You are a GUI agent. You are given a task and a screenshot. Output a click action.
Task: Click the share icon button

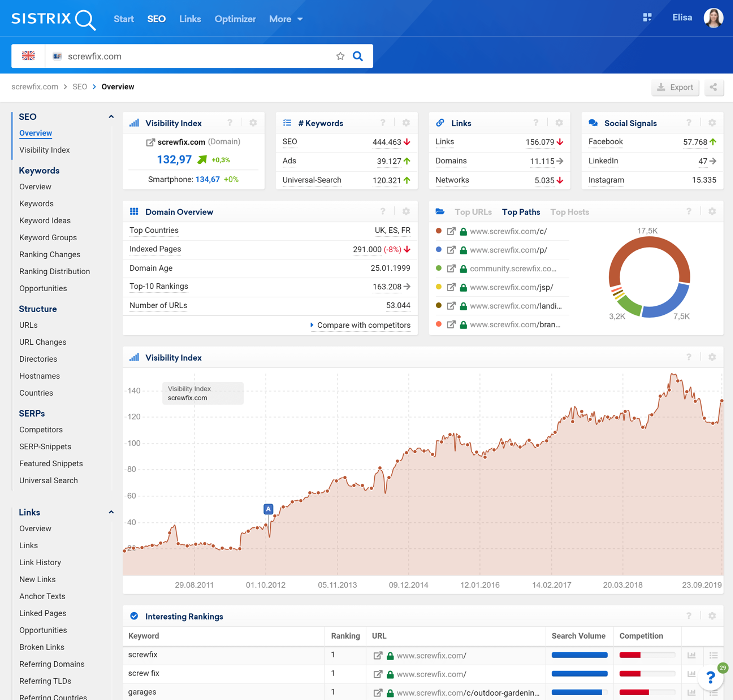point(713,87)
